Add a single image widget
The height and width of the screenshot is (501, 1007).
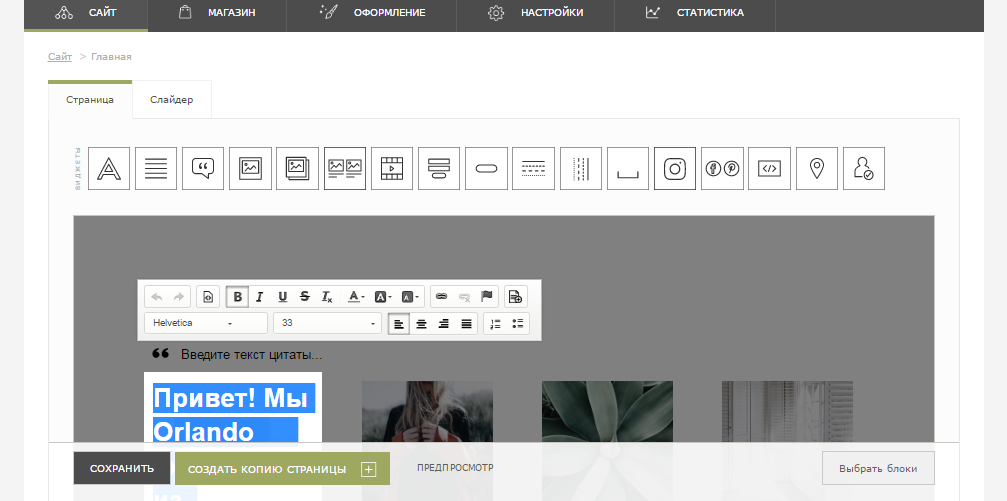[250, 168]
